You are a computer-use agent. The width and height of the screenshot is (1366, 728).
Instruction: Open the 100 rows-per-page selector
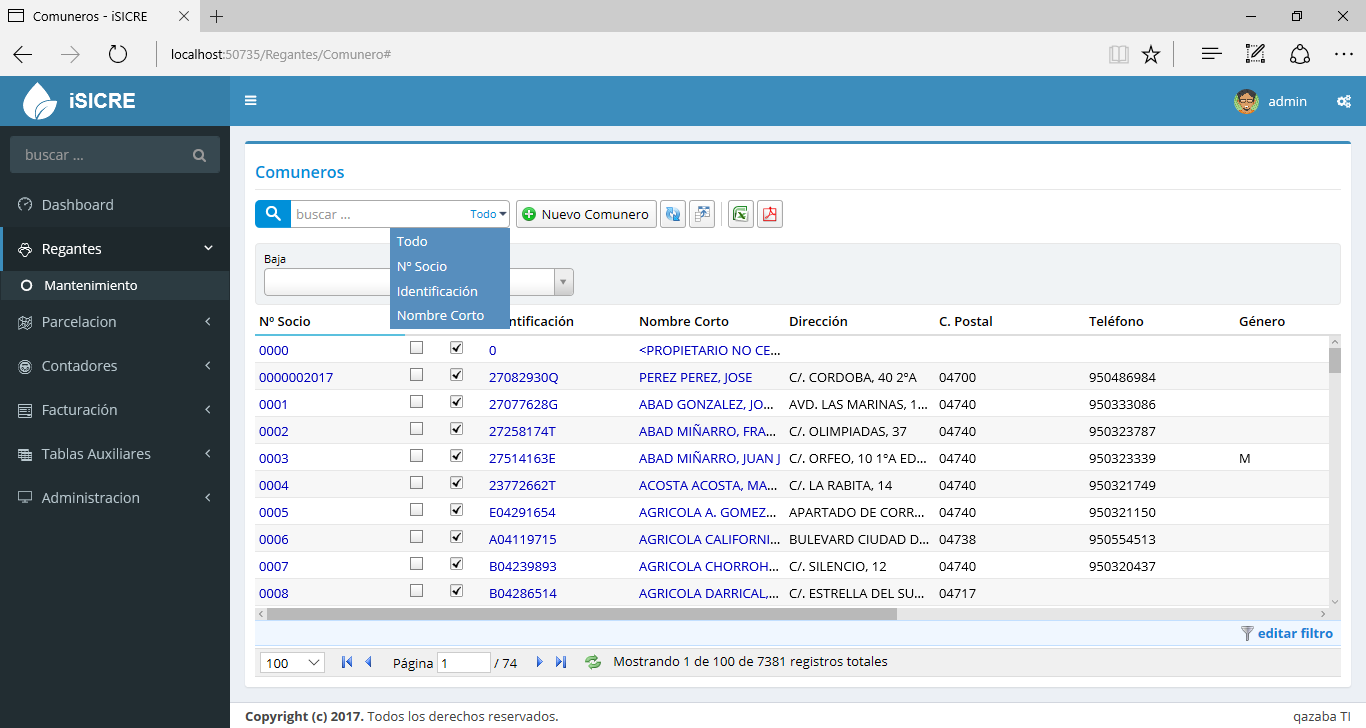pyautogui.click(x=292, y=663)
